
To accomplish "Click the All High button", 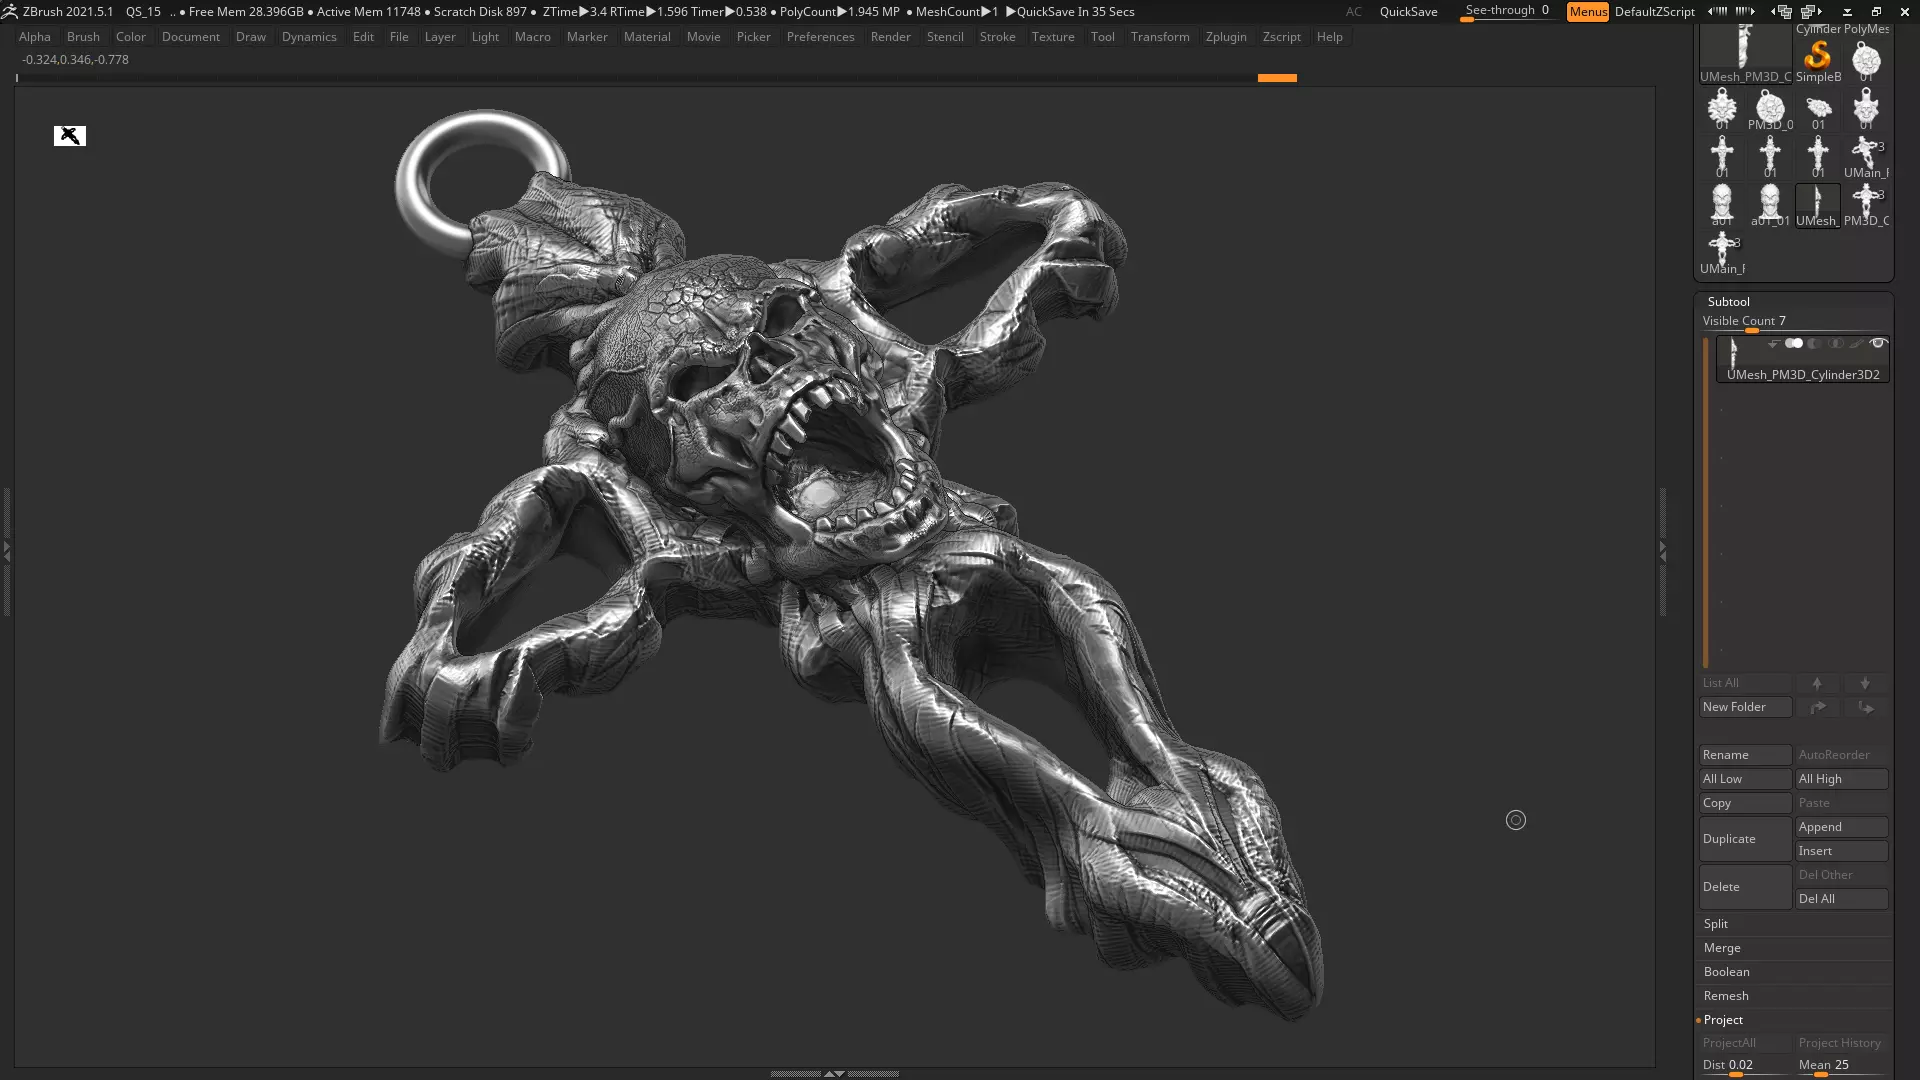I will coord(1842,779).
